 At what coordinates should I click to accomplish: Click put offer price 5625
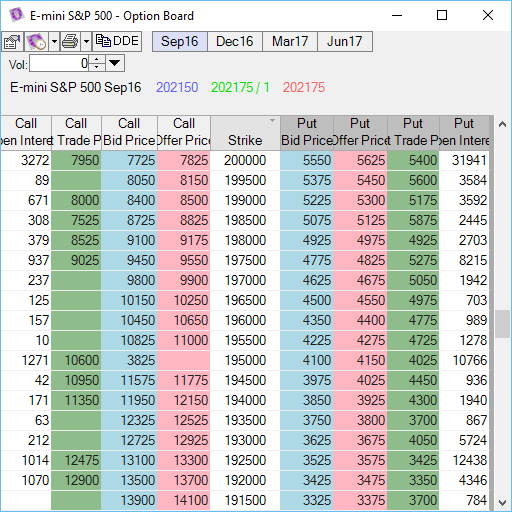[360, 161]
